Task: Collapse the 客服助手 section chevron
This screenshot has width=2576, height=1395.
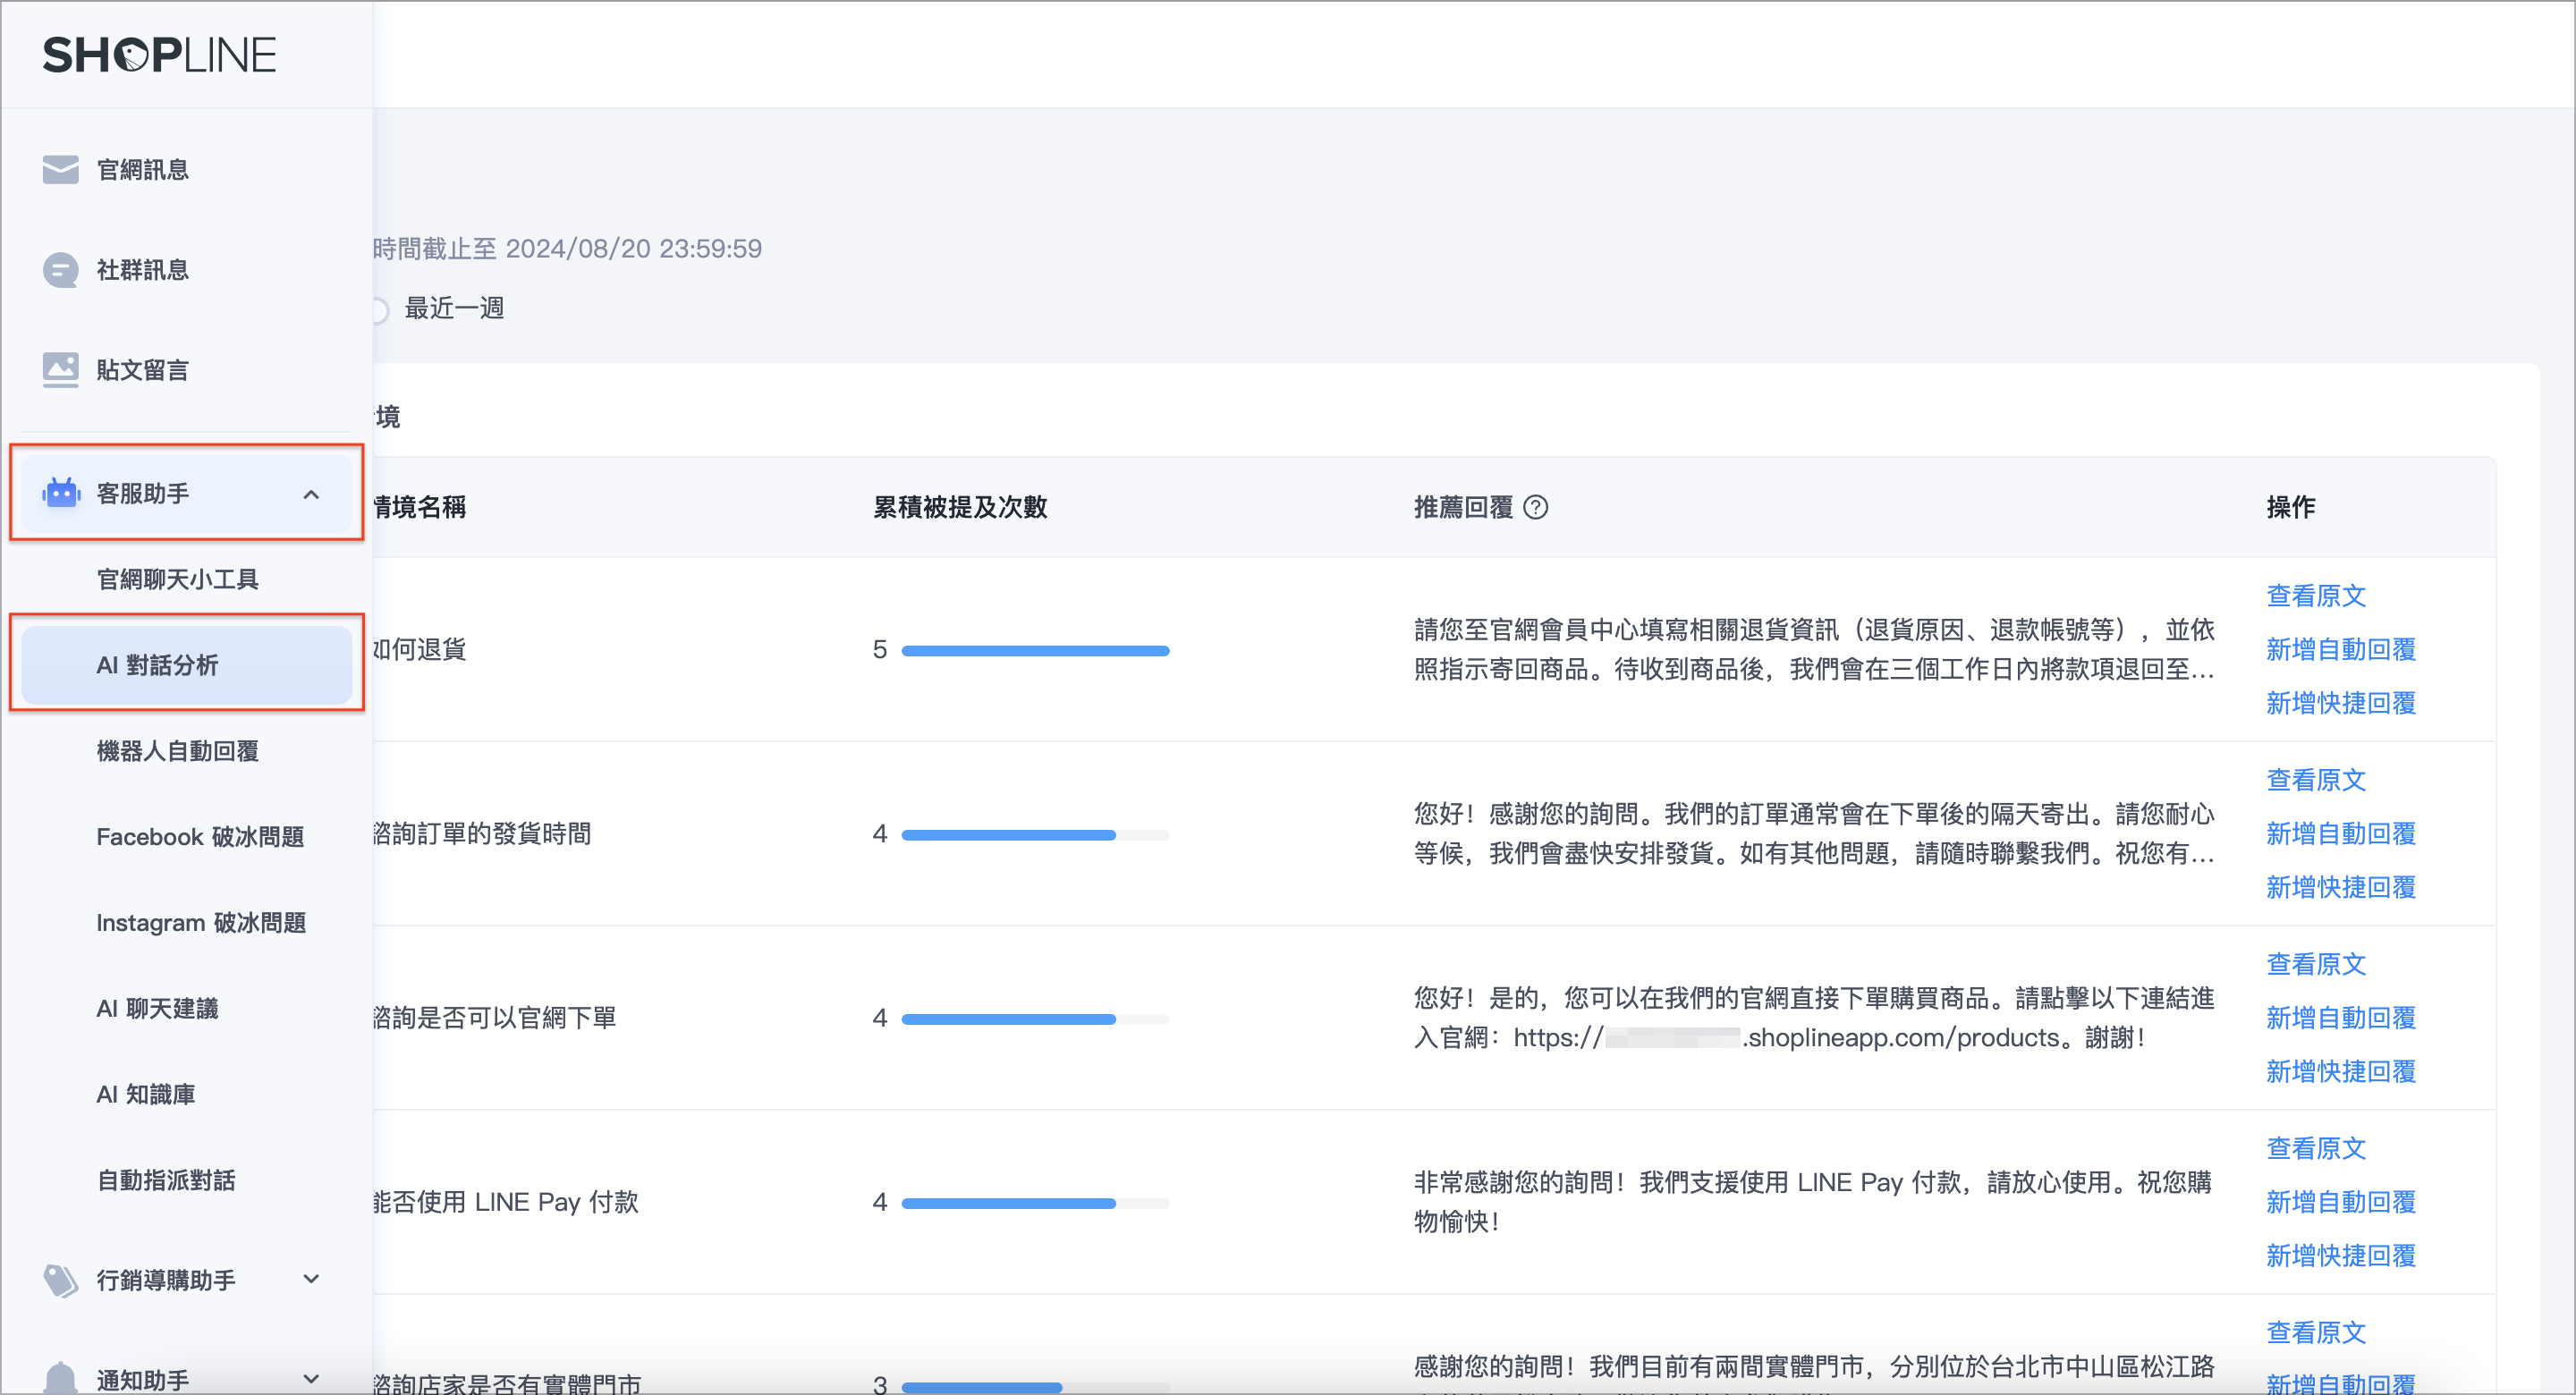Action: [311, 494]
